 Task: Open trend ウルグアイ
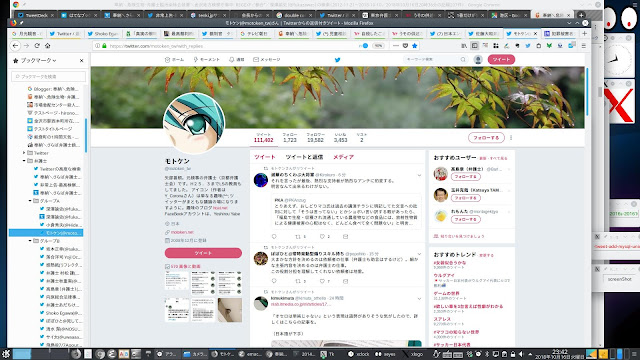pyautogui.click(x=444, y=276)
